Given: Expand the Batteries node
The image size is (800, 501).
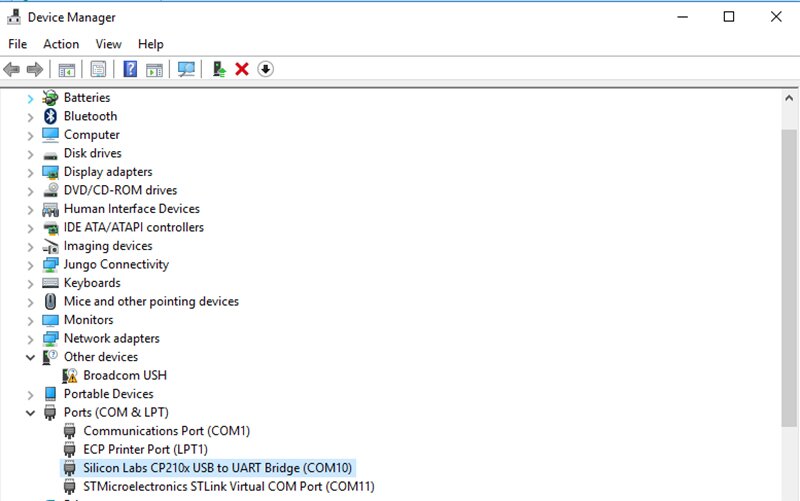Looking at the screenshot, I should (30, 98).
